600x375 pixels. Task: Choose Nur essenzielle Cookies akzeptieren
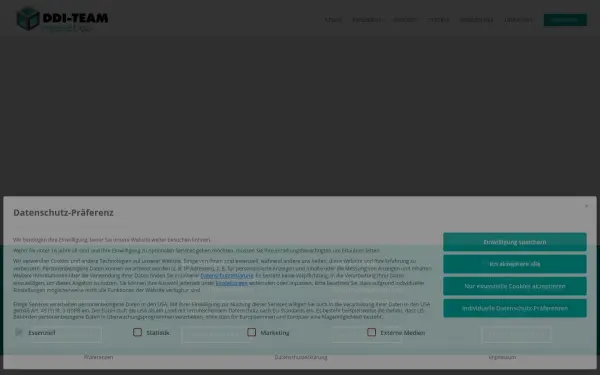pyautogui.click(x=515, y=286)
